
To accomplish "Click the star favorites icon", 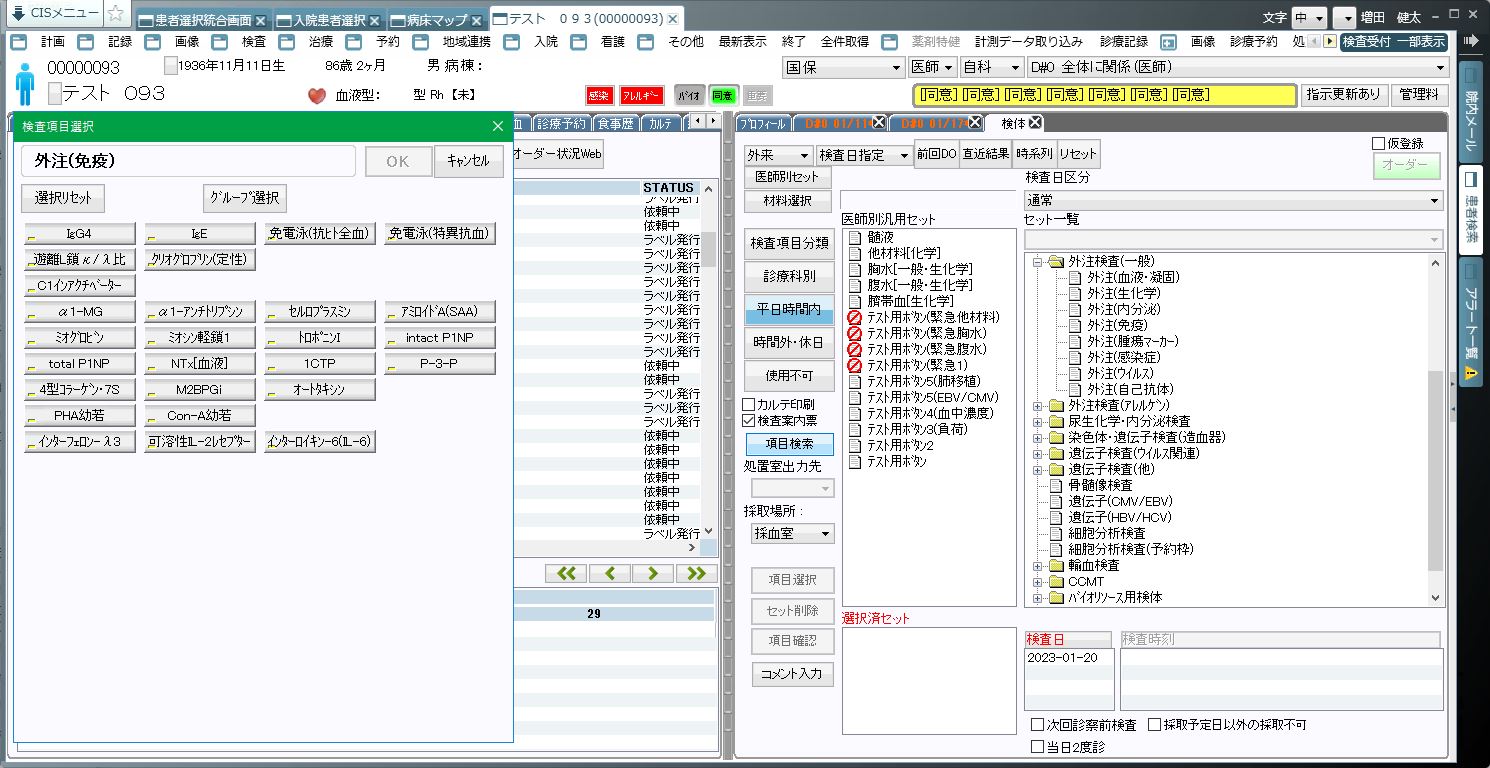I will (x=116, y=14).
